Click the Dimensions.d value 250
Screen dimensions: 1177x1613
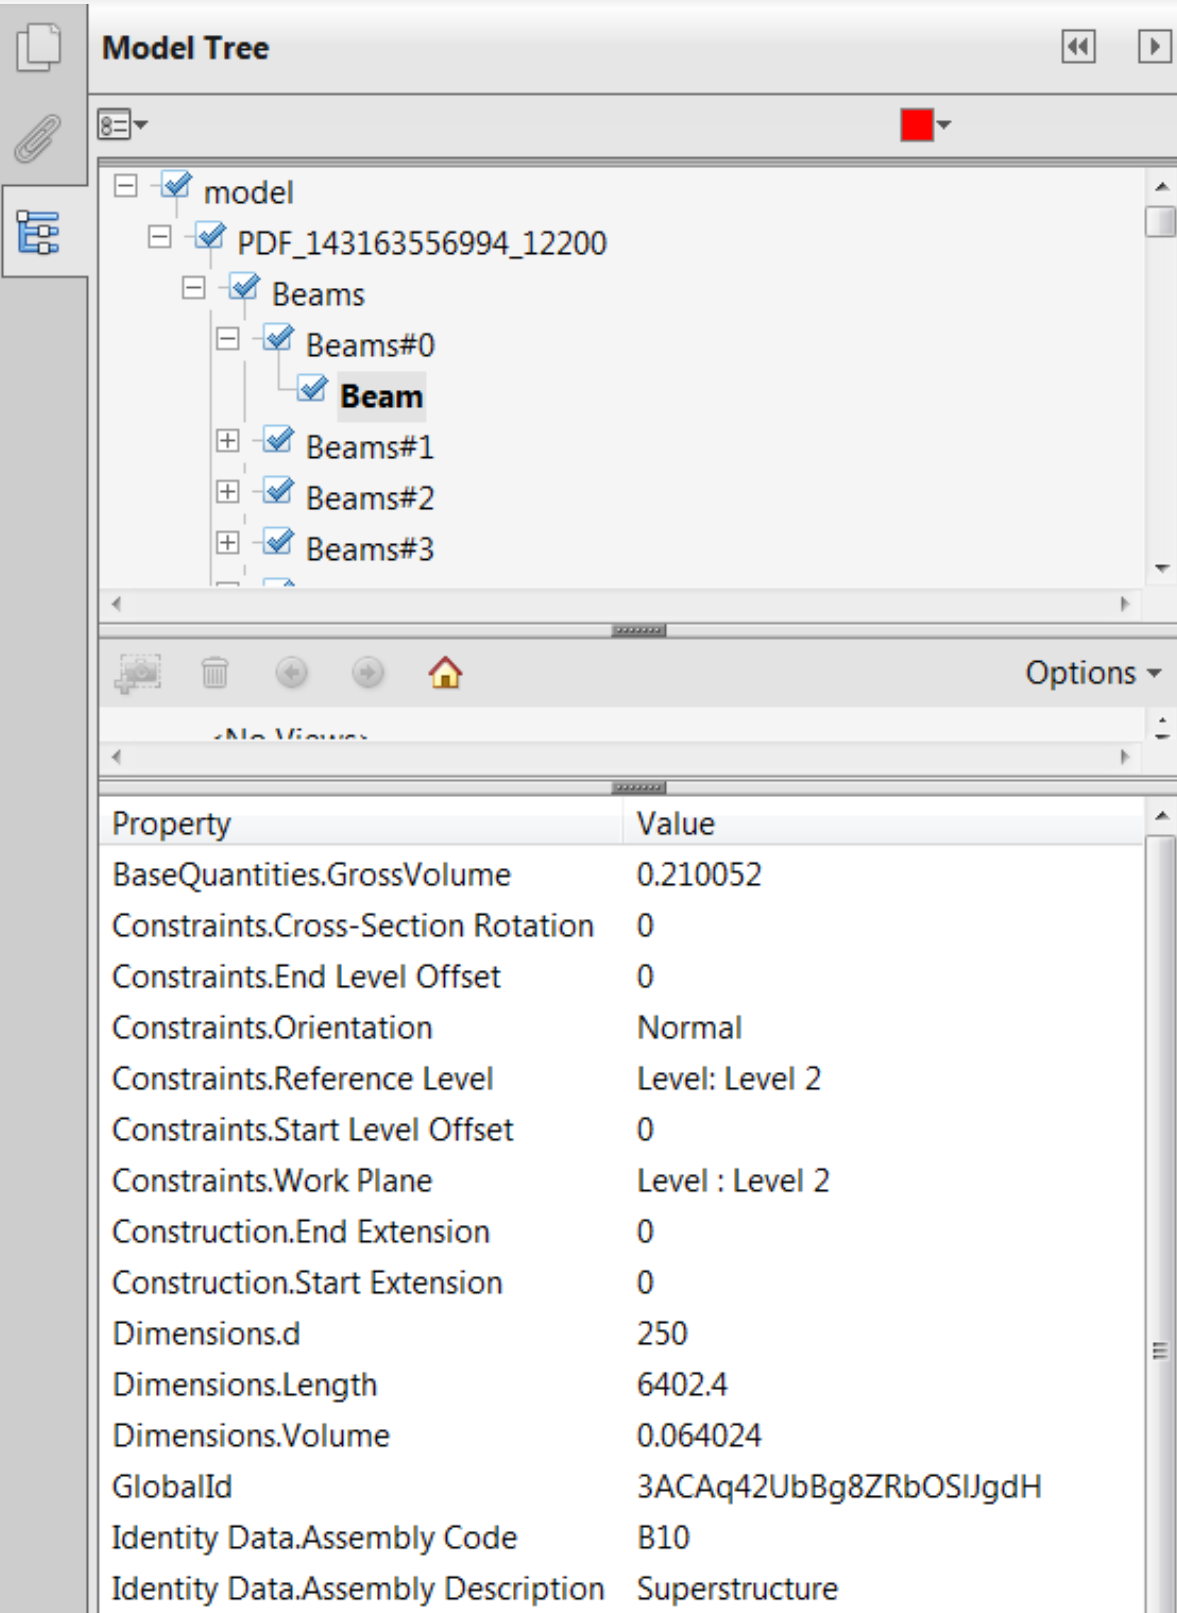pos(662,1334)
